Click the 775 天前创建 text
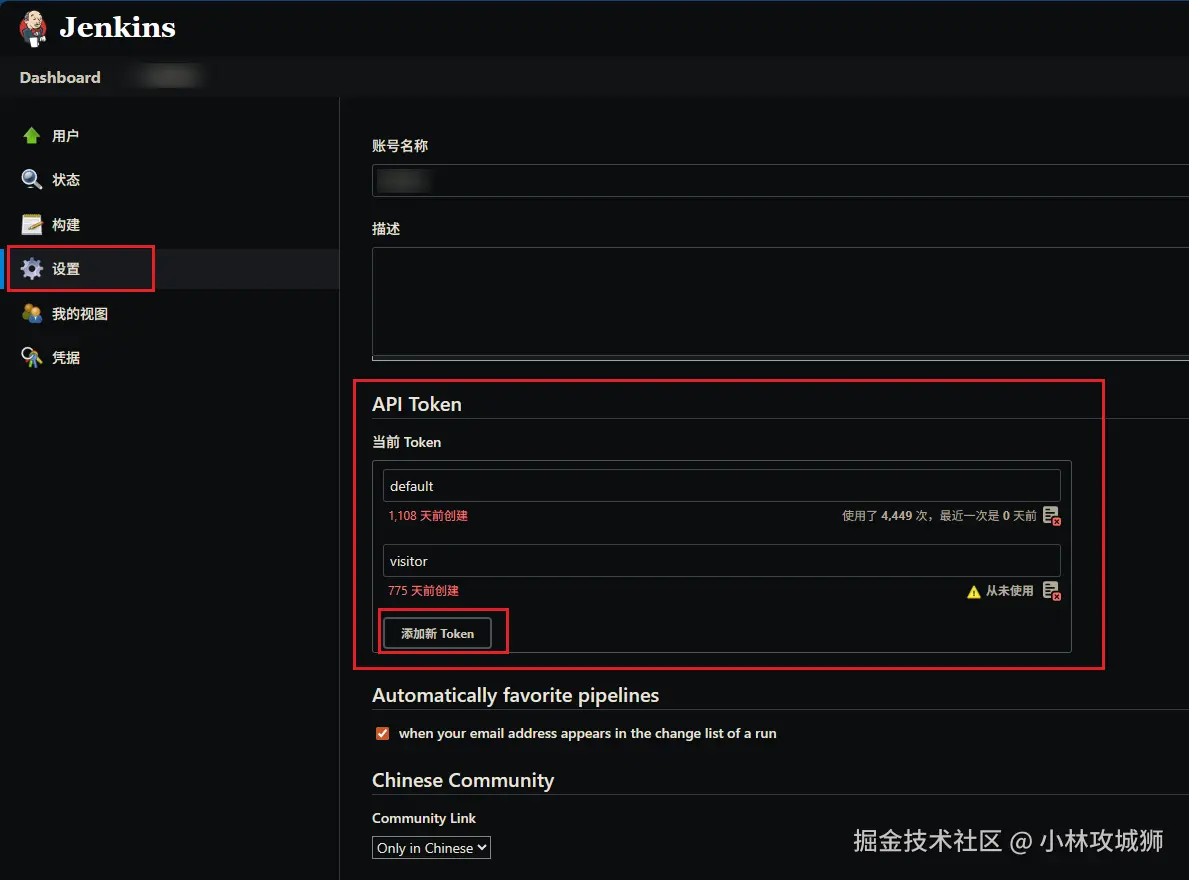Screen dimensions: 1189x880 pos(423,590)
